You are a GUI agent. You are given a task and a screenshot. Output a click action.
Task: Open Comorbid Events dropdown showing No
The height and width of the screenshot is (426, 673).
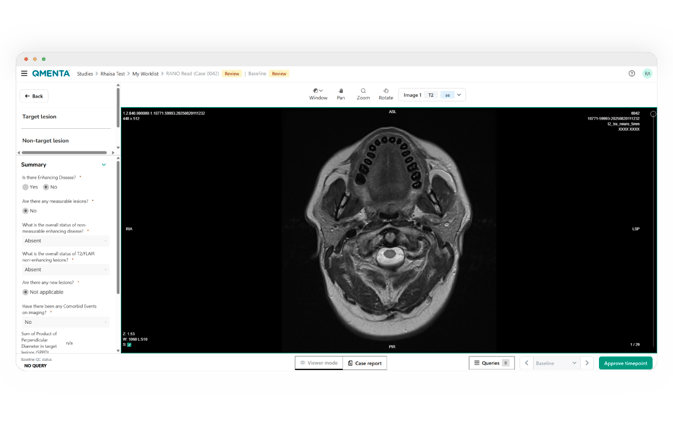[x=66, y=322]
